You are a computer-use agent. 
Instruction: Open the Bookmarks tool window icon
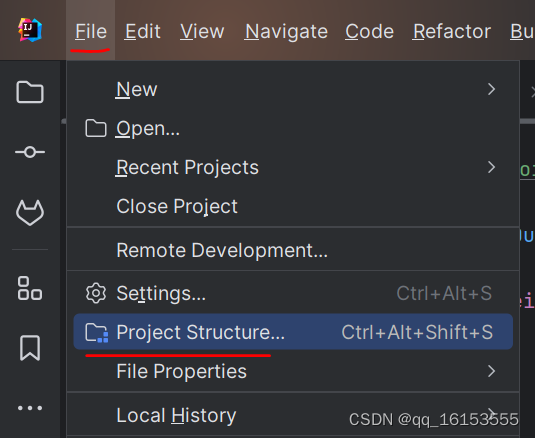point(30,348)
